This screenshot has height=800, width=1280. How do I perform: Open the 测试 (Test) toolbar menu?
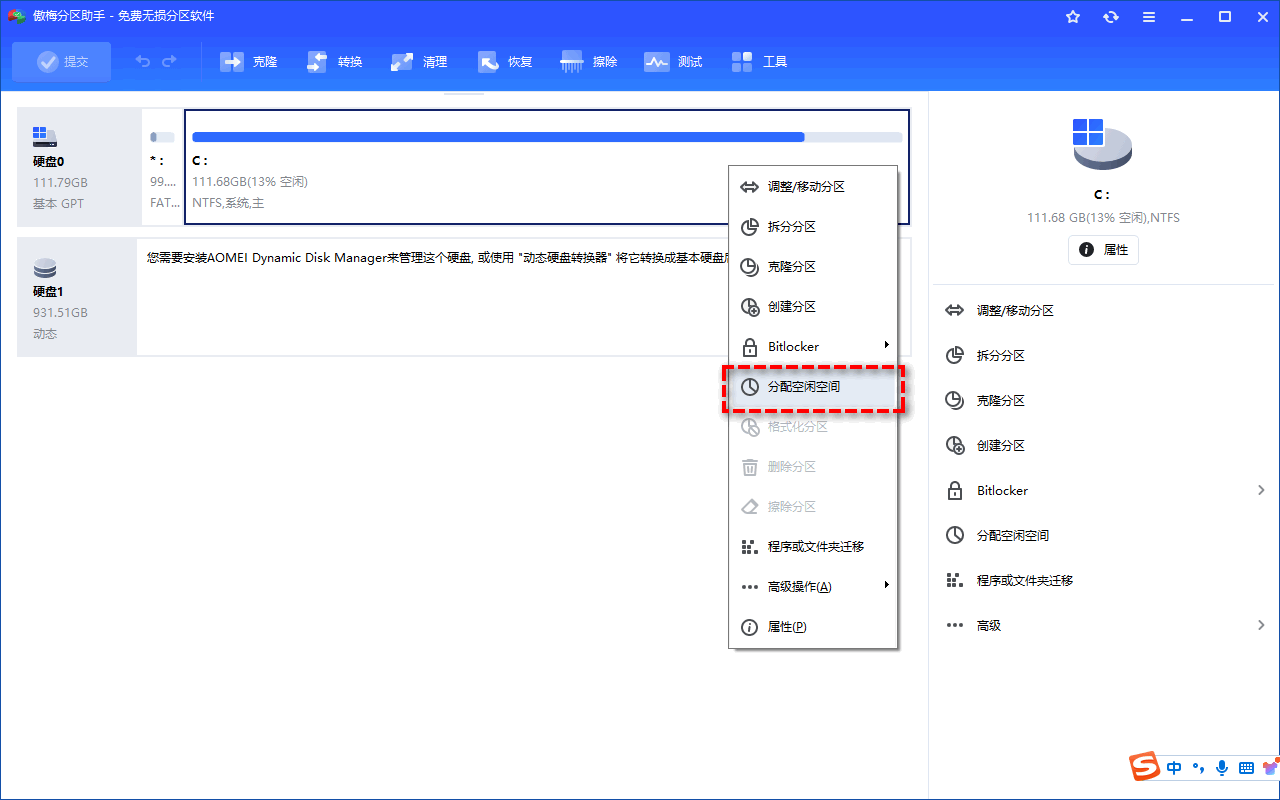(x=673, y=62)
